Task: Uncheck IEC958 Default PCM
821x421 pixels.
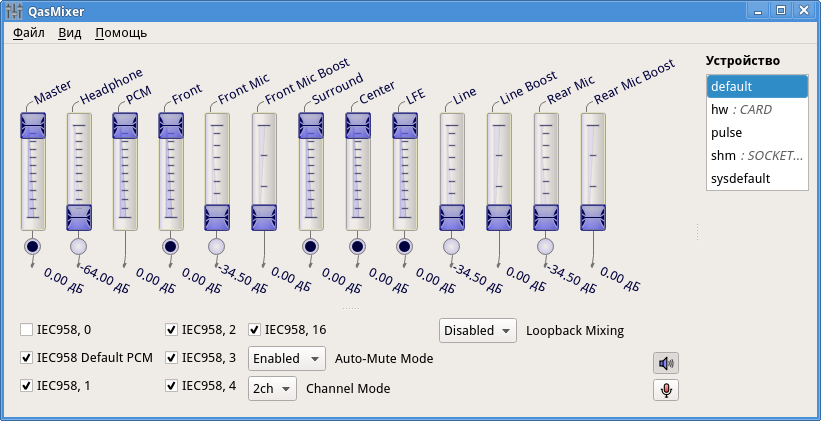Action: coord(26,358)
